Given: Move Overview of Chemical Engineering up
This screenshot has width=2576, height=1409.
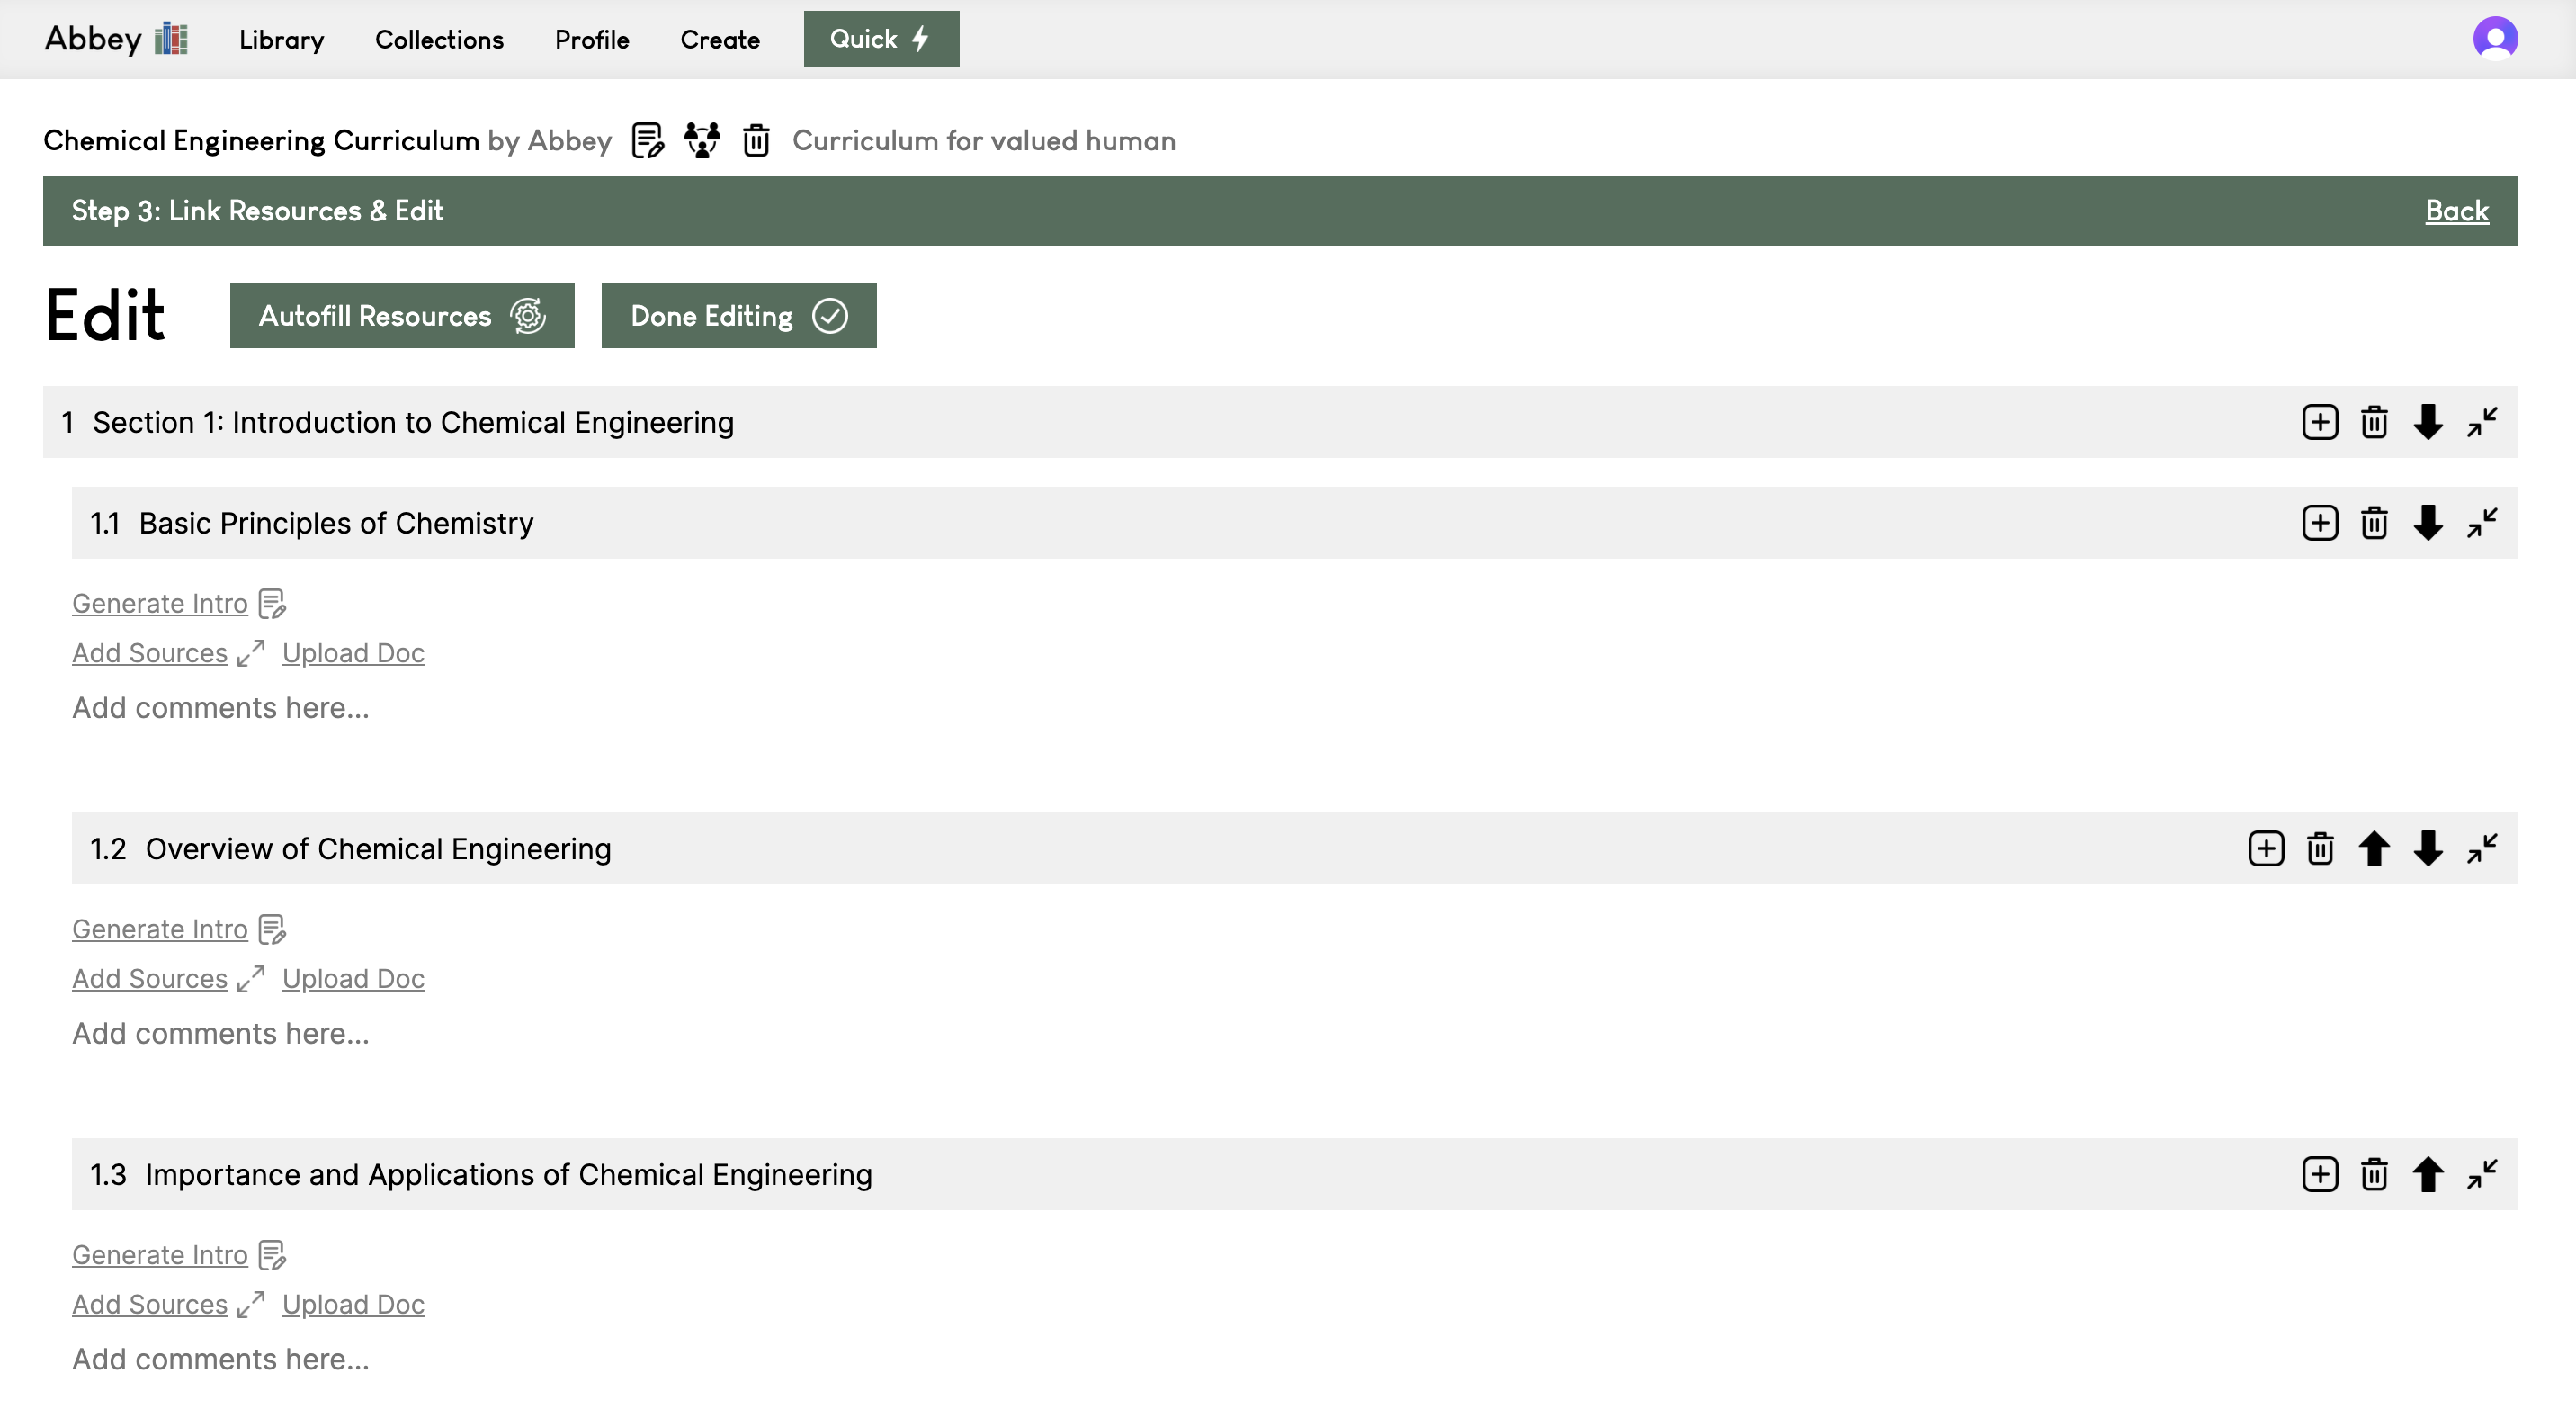Looking at the screenshot, I should (2373, 849).
